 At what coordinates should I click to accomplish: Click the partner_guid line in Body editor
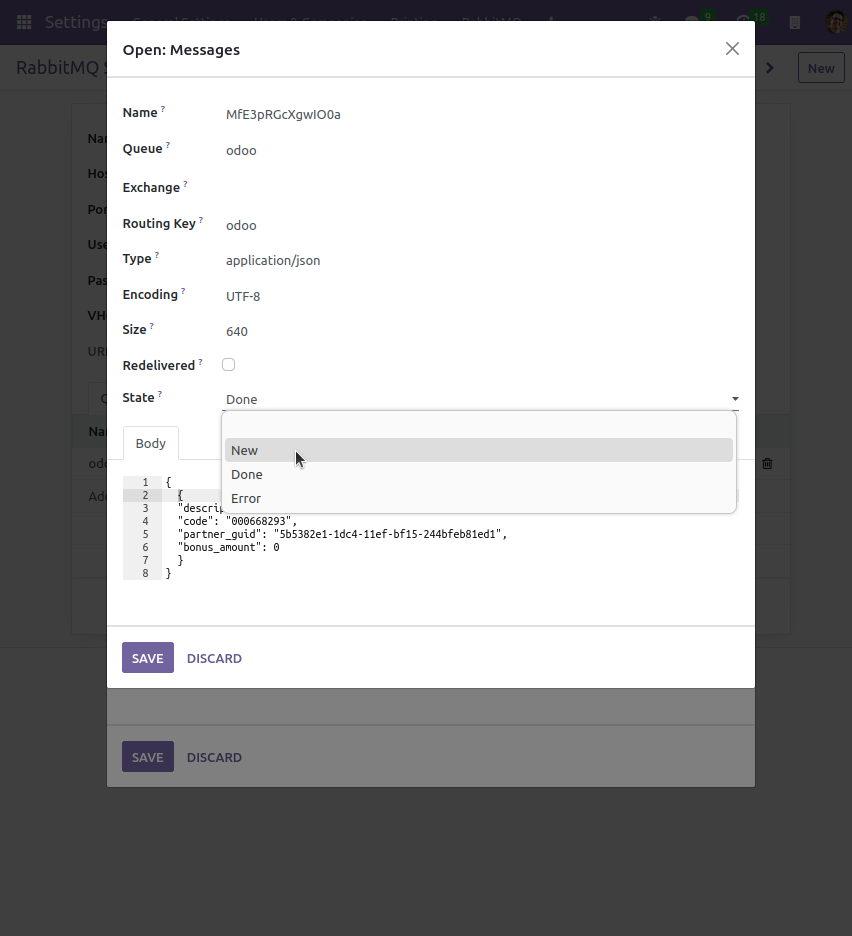click(x=342, y=534)
